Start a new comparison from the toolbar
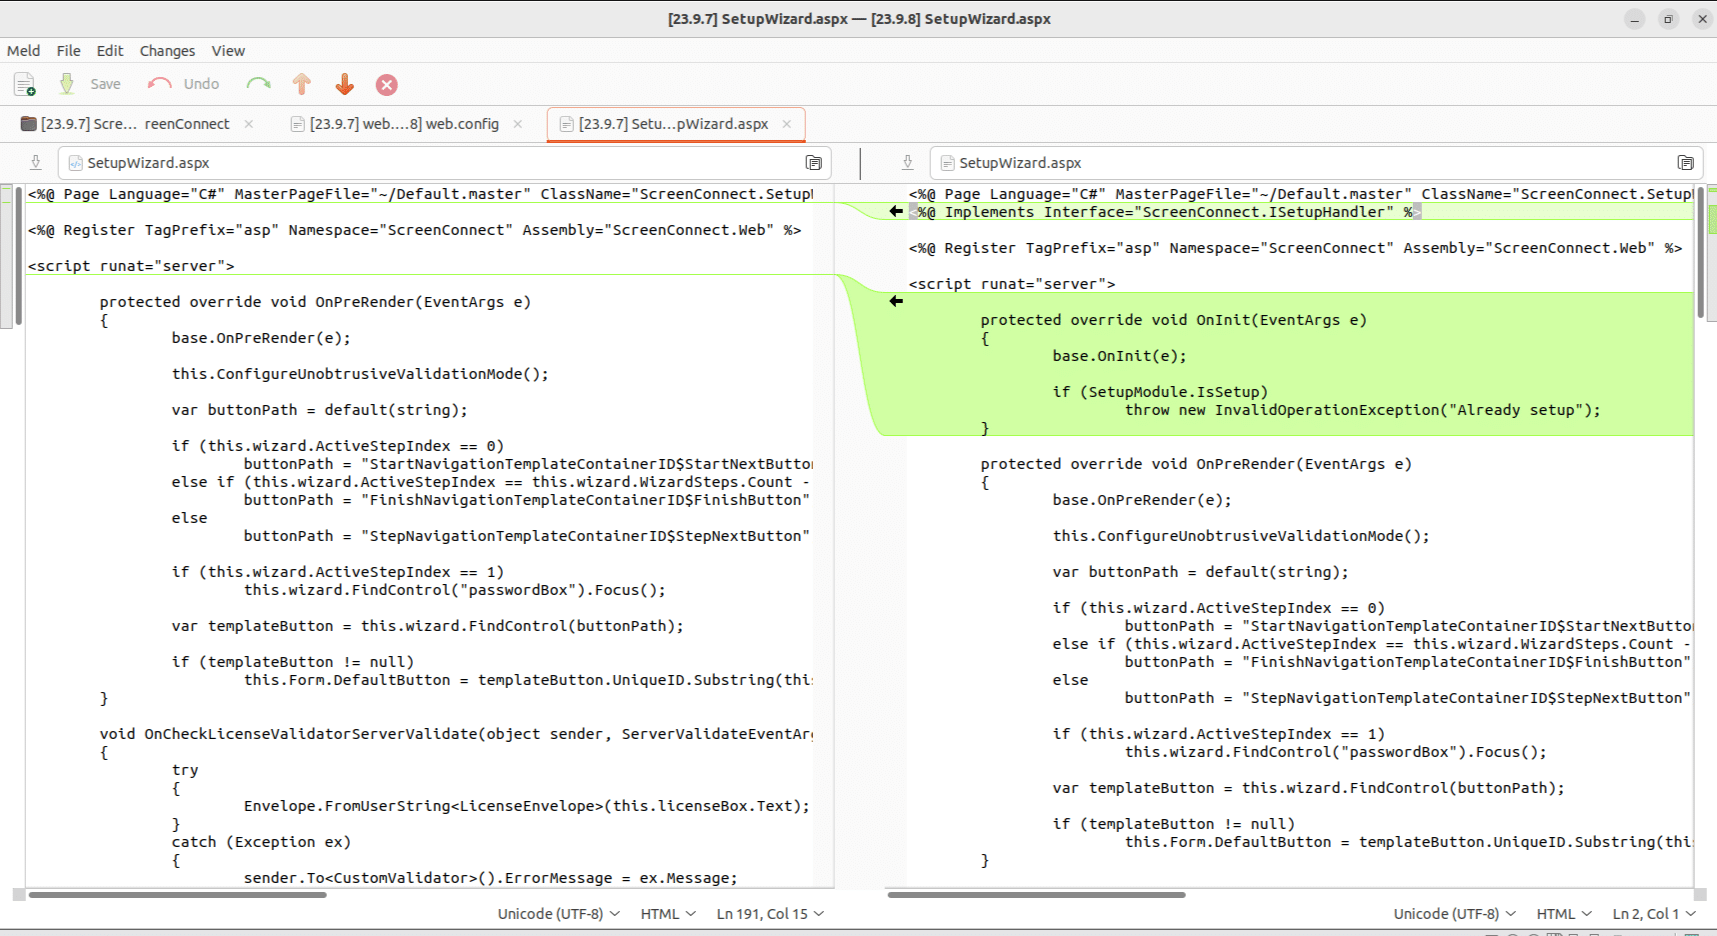The image size is (1717, 936). tap(24, 84)
